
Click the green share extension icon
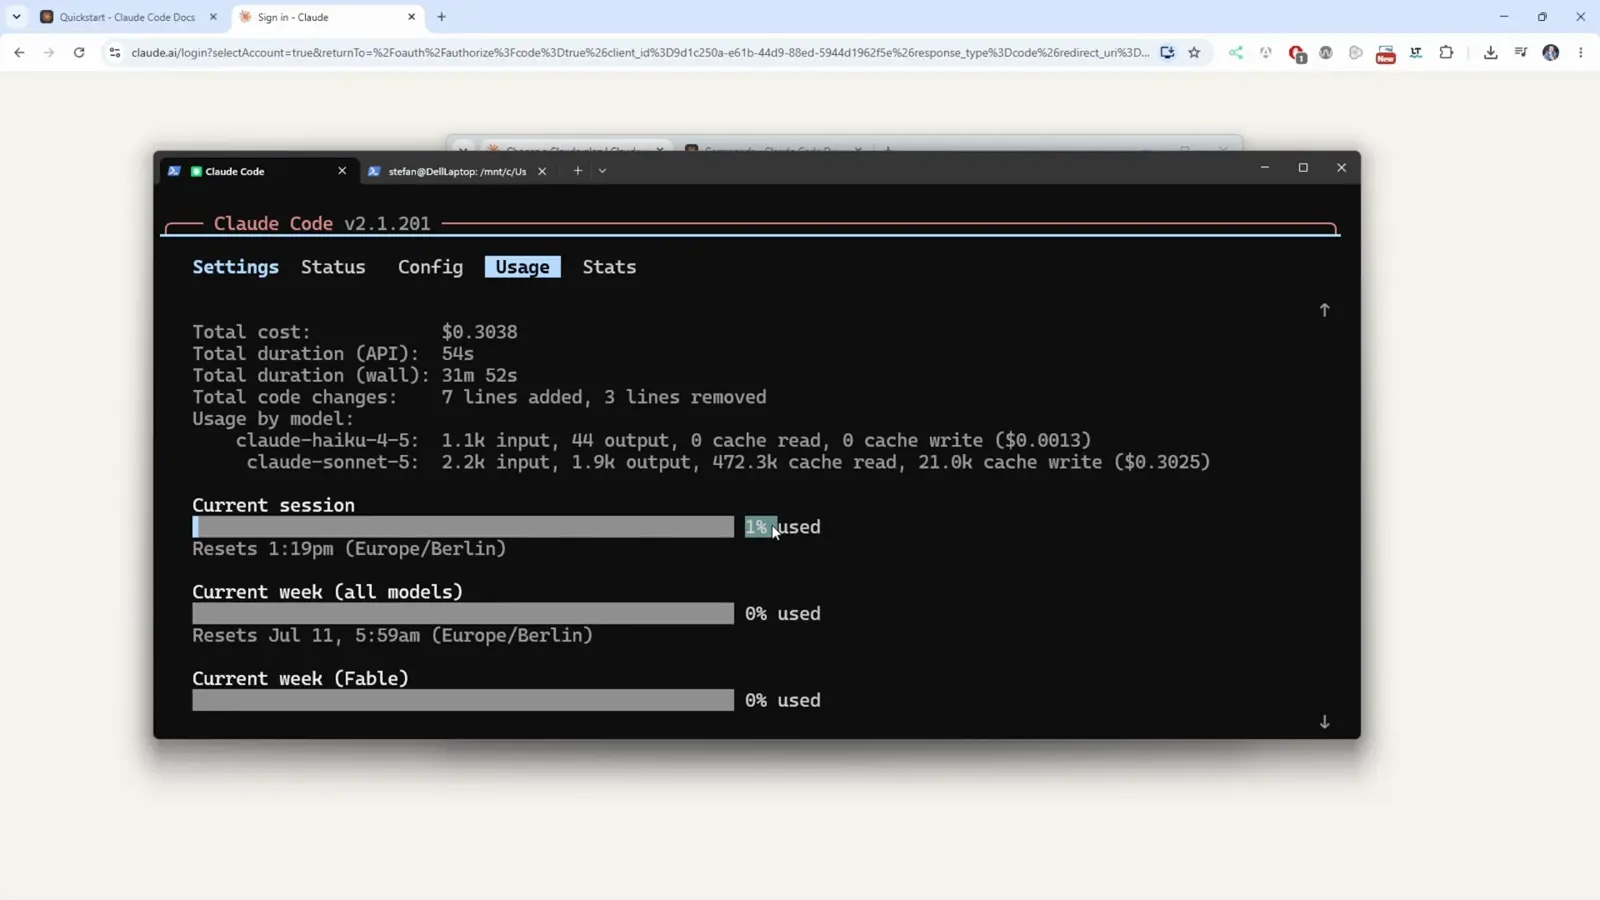pos(1236,53)
